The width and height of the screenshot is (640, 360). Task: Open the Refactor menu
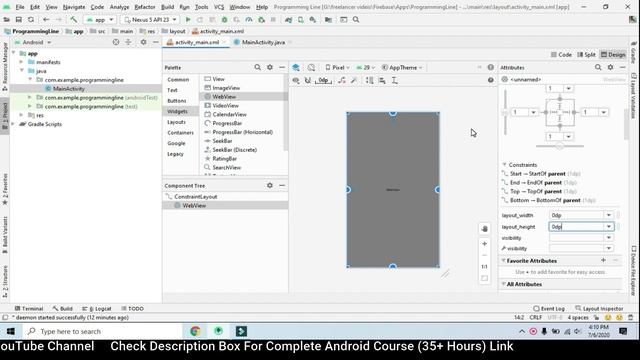pyautogui.click(x=145, y=7)
